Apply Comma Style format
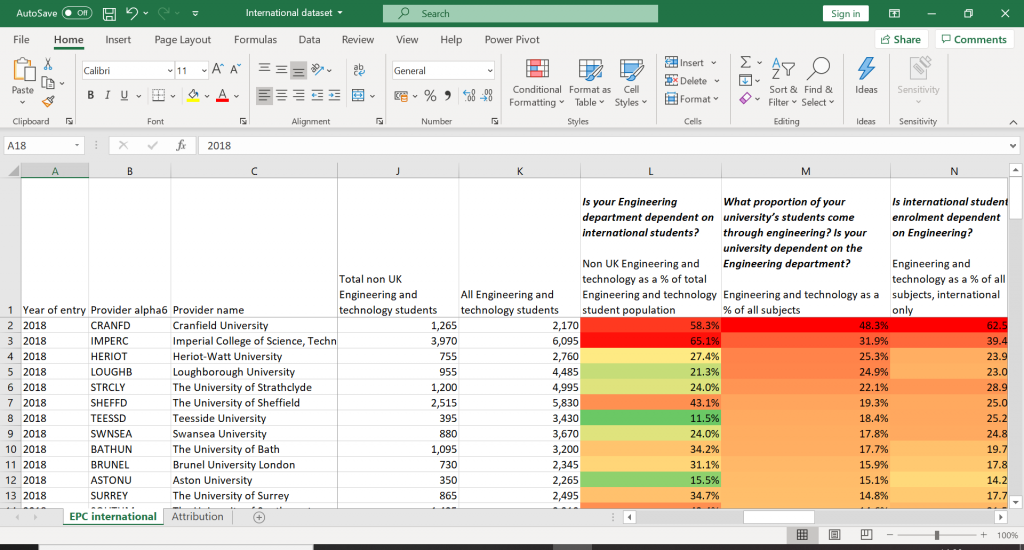Viewport: 1024px width, 550px height. 447,95
